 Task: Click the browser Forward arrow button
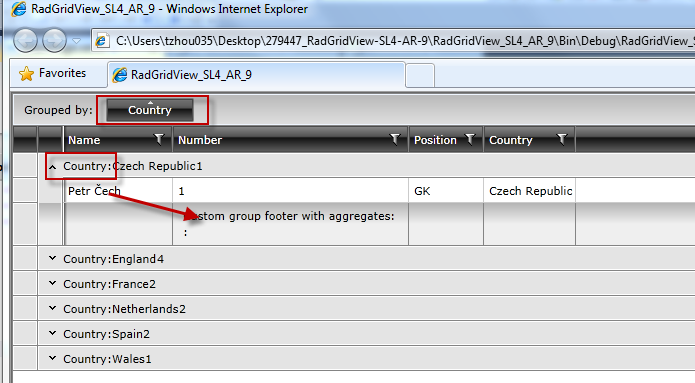click(x=54, y=40)
